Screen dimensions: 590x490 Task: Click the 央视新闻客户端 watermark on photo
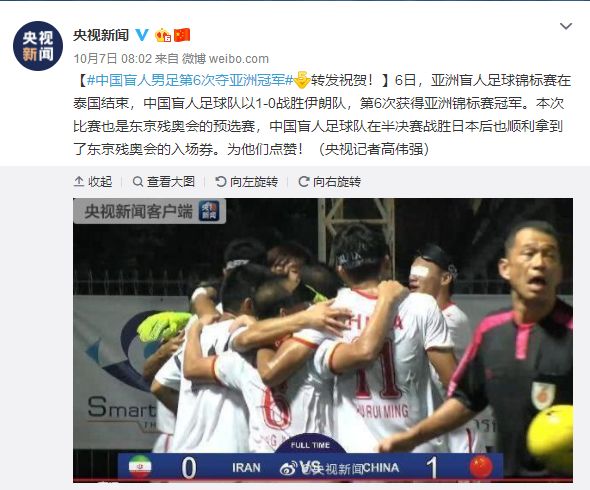[x=149, y=211]
